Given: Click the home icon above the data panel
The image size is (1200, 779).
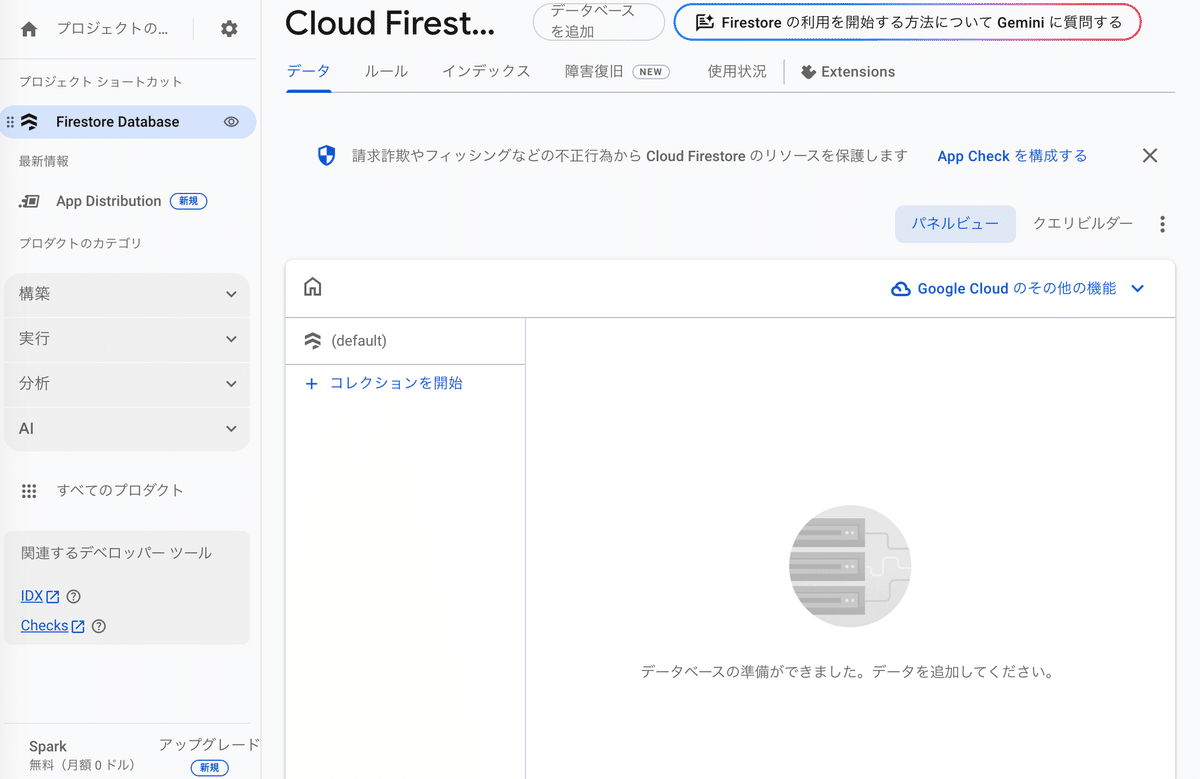Looking at the screenshot, I should coord(312,287).
